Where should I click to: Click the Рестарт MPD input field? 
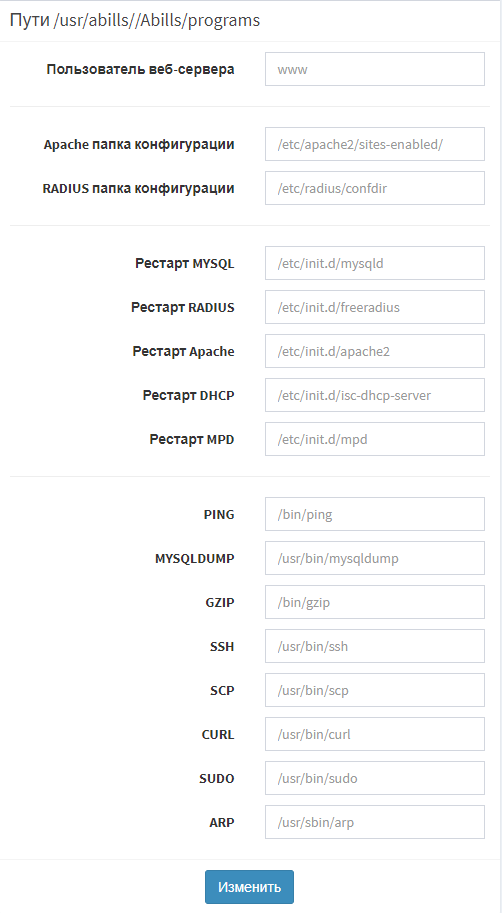tap(374, 439)
